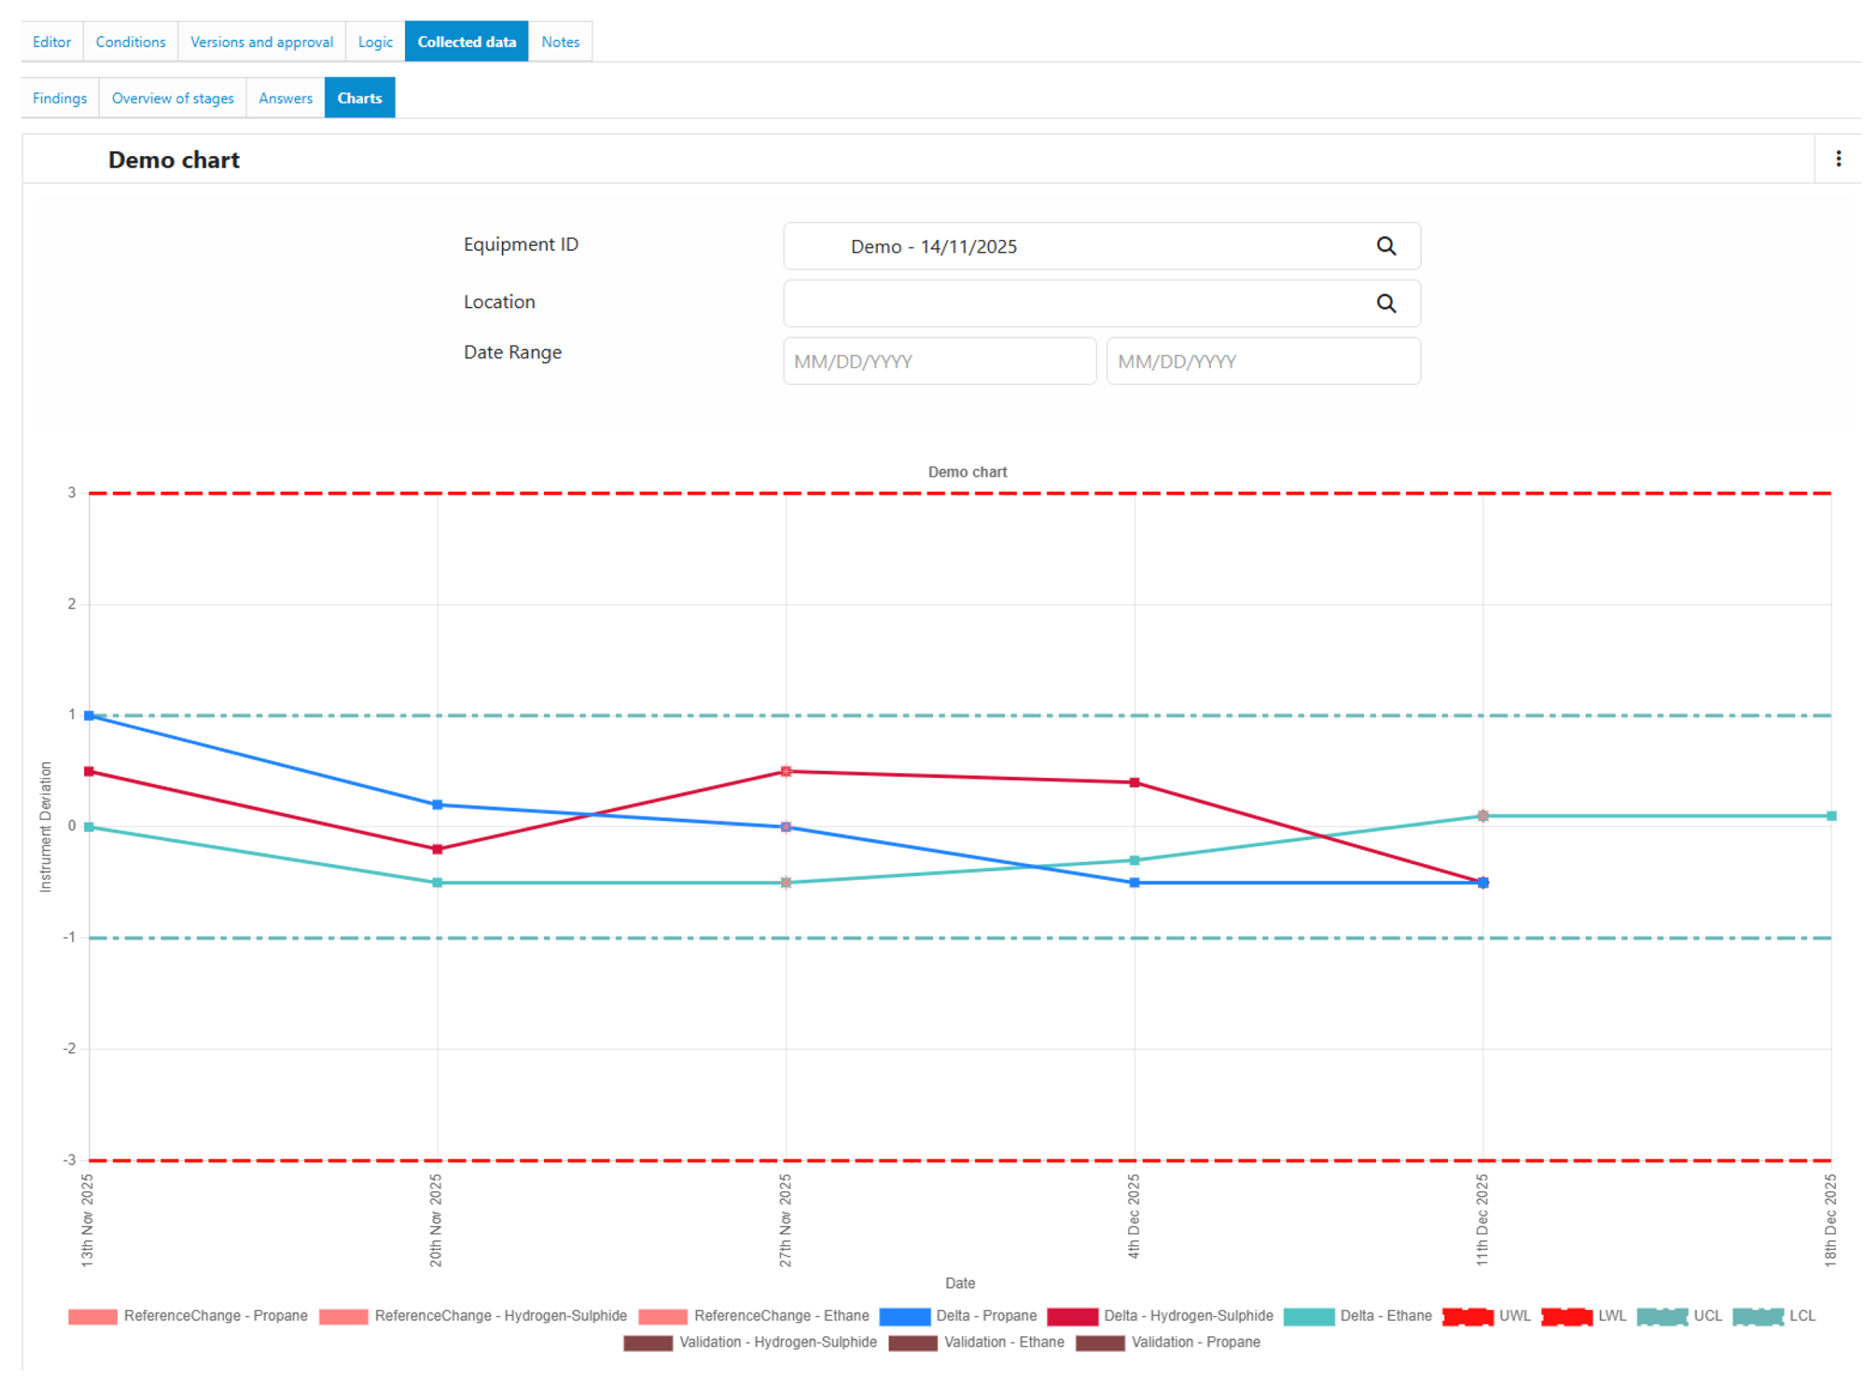Open Versions and approval tab
1872x1385 pixels.
tap(261, 42)
